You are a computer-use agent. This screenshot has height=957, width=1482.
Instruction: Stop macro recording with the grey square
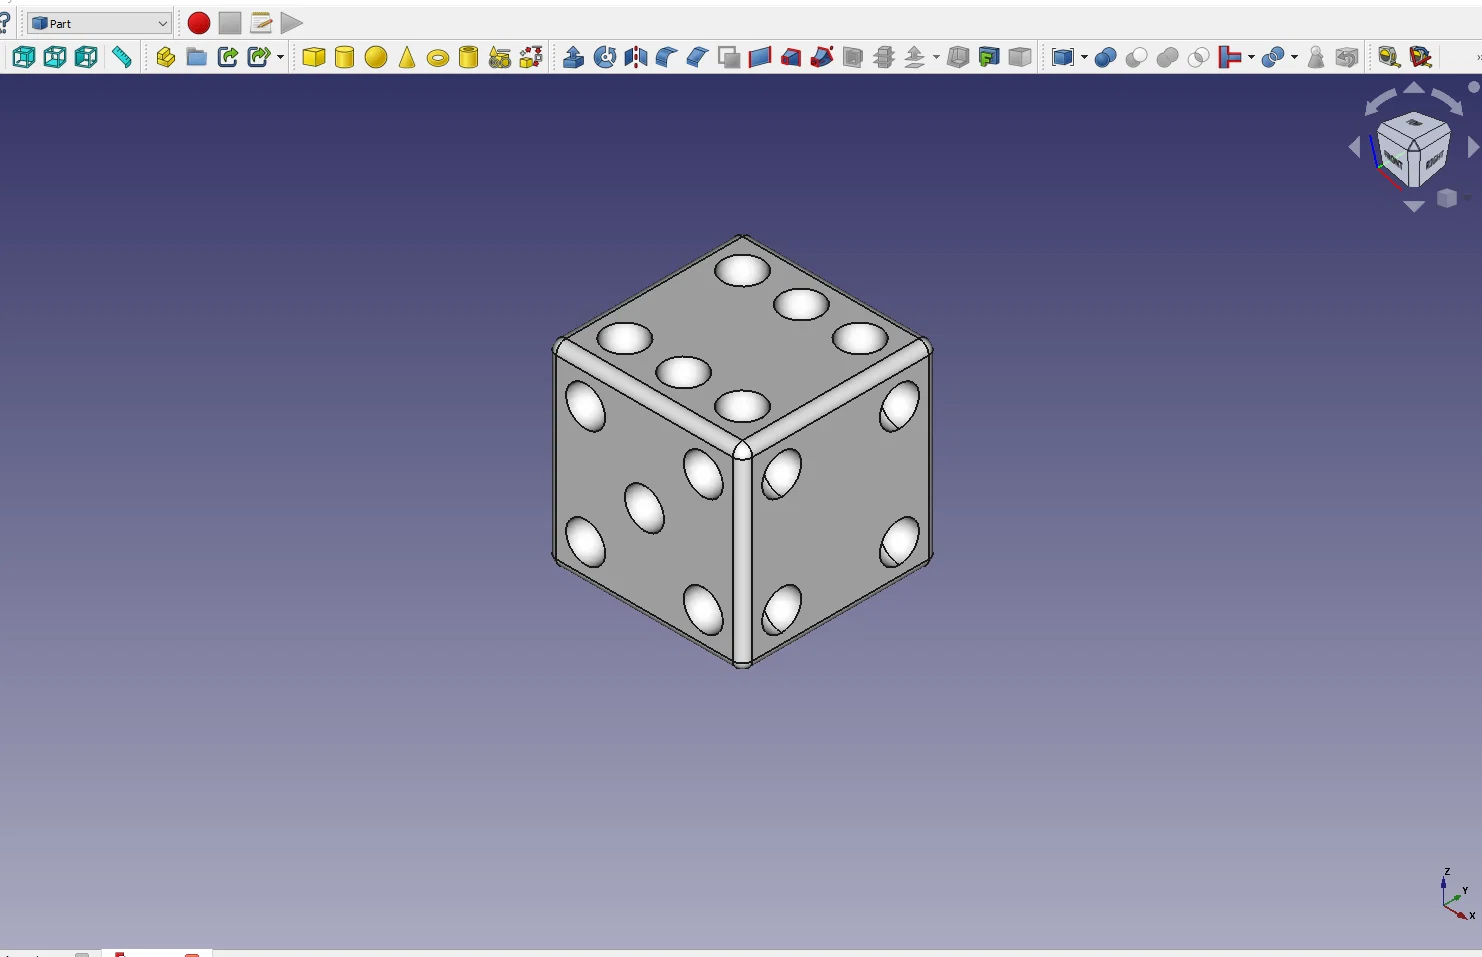[x=230, y=23]
